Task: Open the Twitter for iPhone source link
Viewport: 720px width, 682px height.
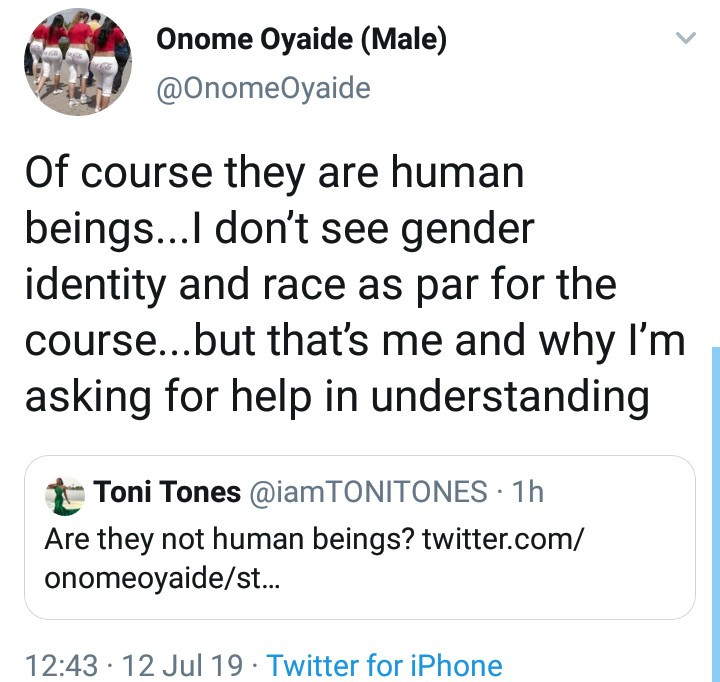Action: pos(385,664)
